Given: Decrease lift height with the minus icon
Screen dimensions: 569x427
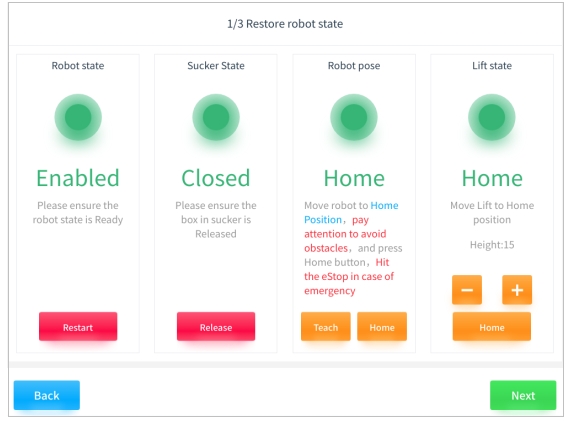Looking at the screenshot, I should [x=467, y=290].
